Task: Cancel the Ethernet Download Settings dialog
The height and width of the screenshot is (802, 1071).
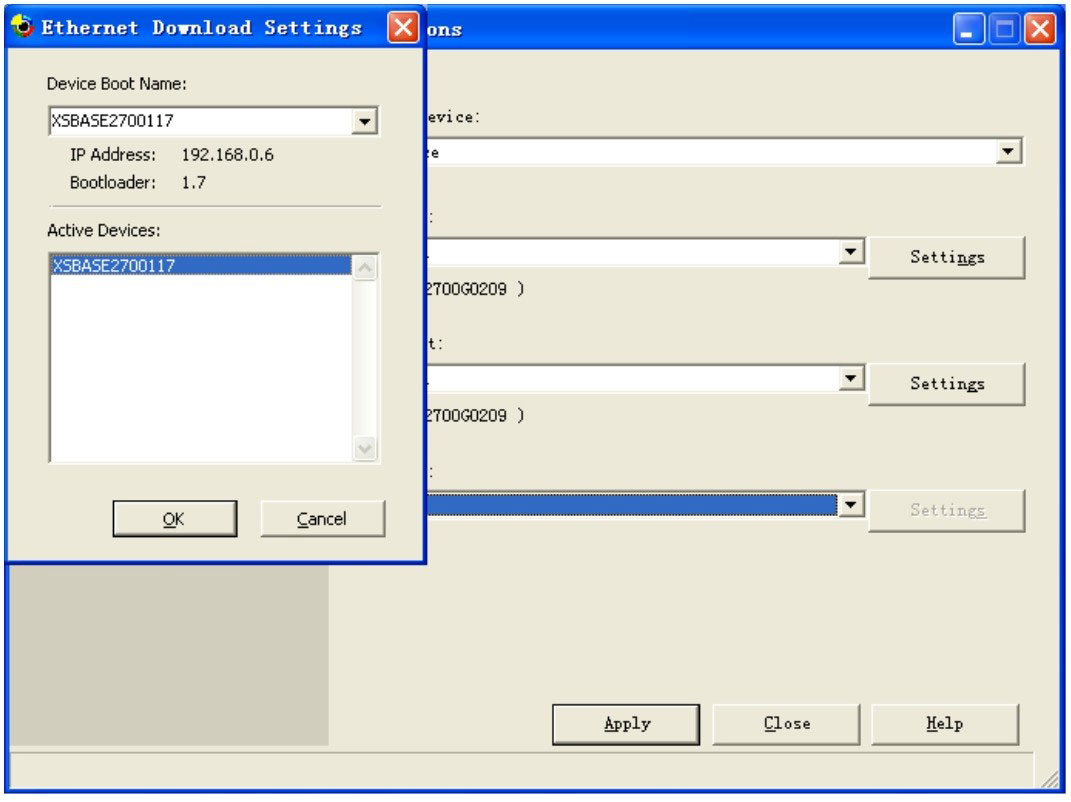Action: (322, 519)
